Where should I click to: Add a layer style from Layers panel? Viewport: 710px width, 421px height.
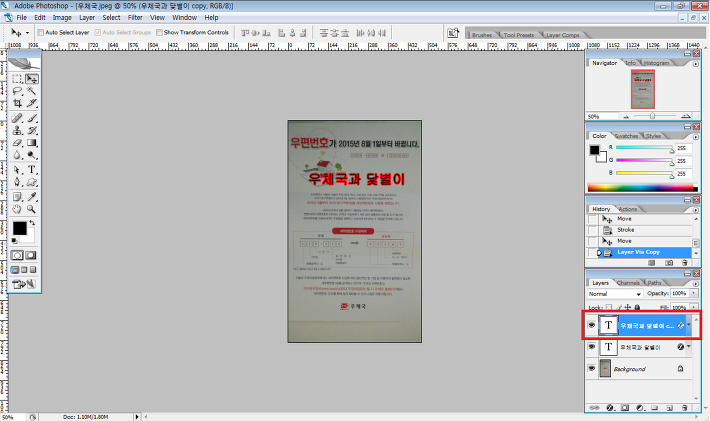coord(609,408)
